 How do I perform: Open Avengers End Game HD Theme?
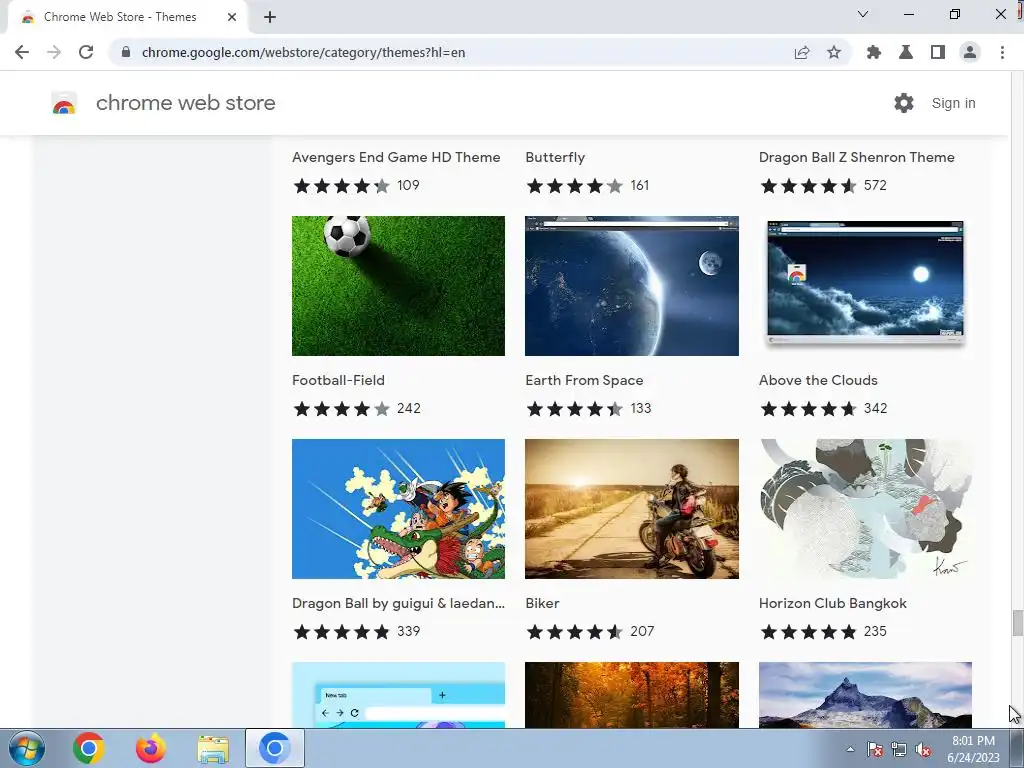396,157
